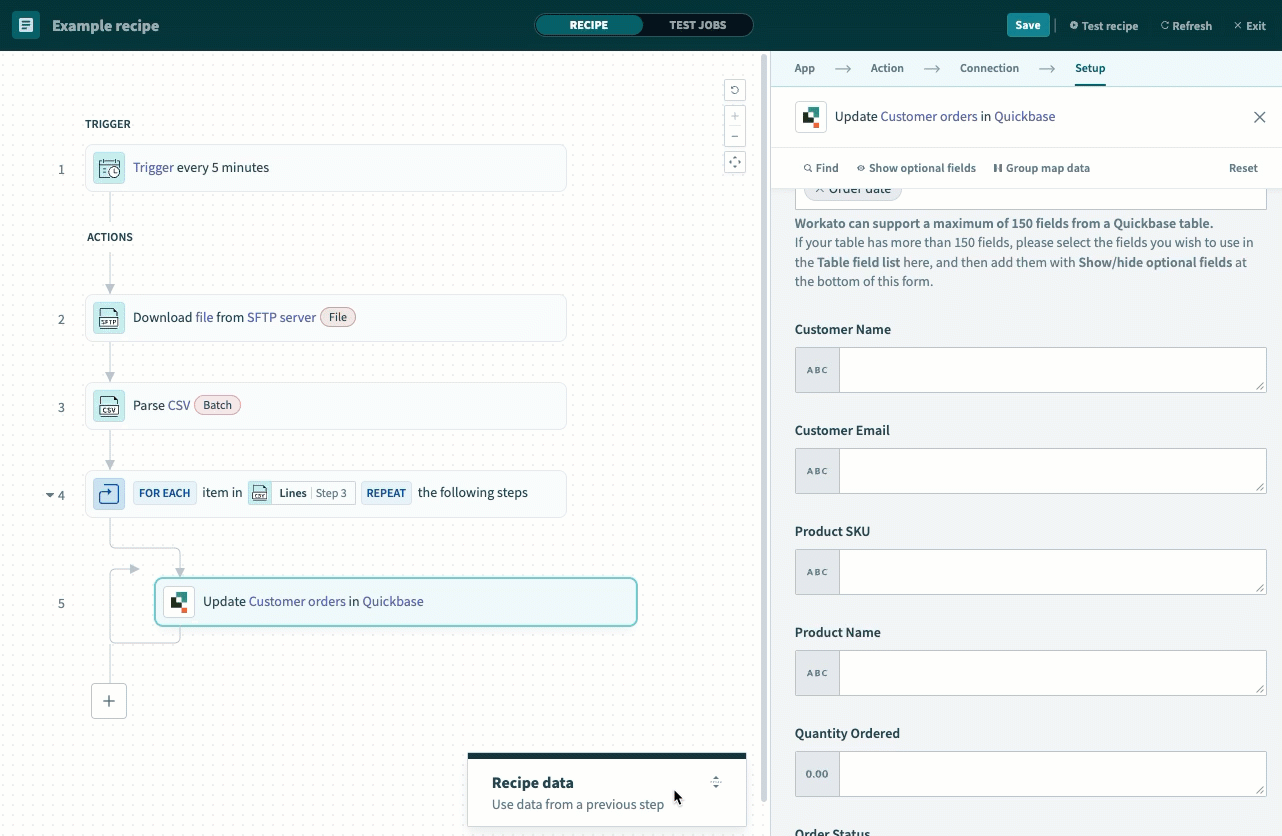Undo canvas change with the rotate arrow icon
Screen dimensions: 1282x836
click(735, 90)
